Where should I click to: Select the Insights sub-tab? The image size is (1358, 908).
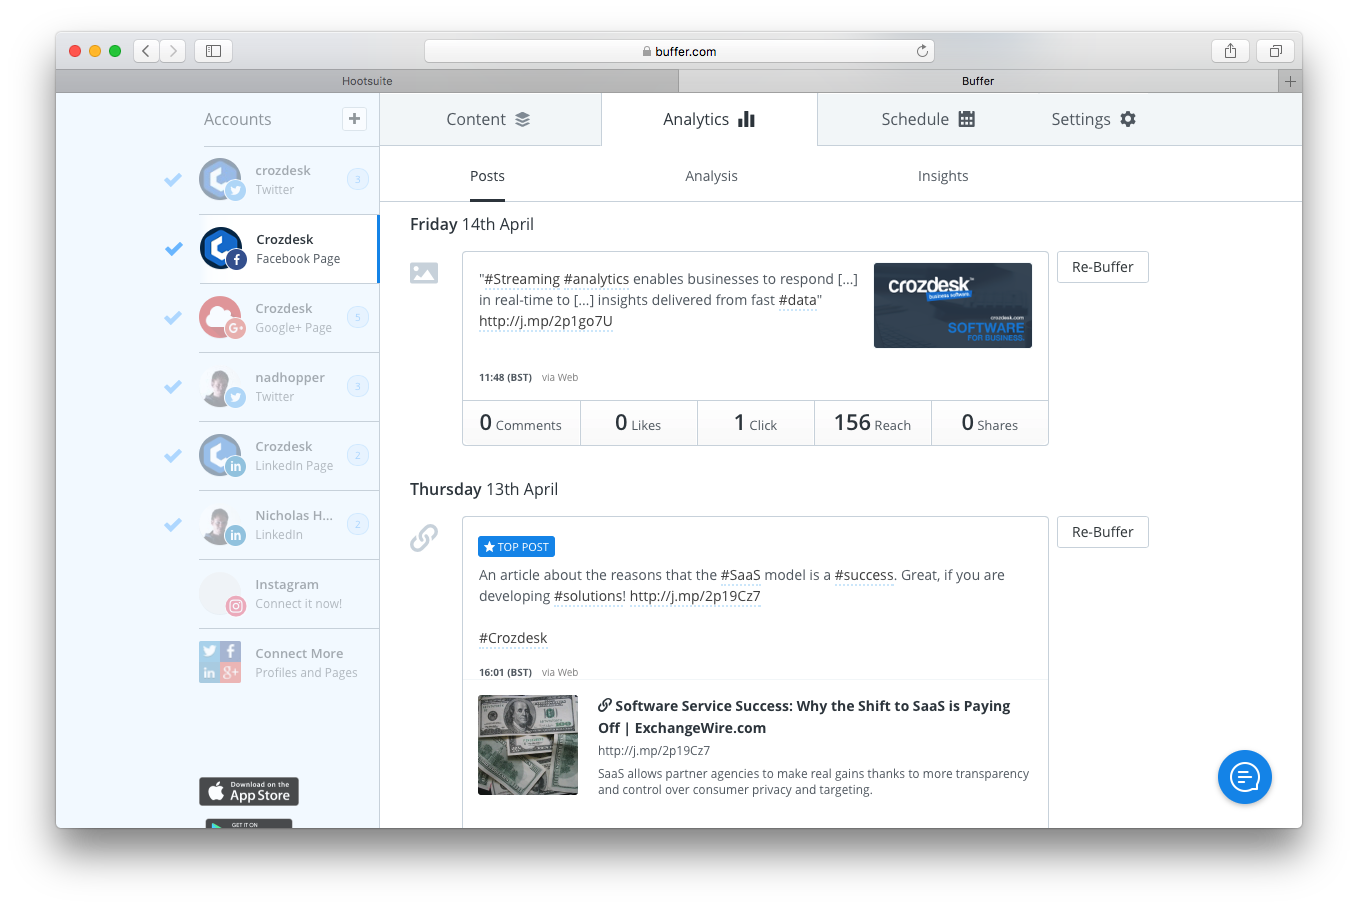943,176
